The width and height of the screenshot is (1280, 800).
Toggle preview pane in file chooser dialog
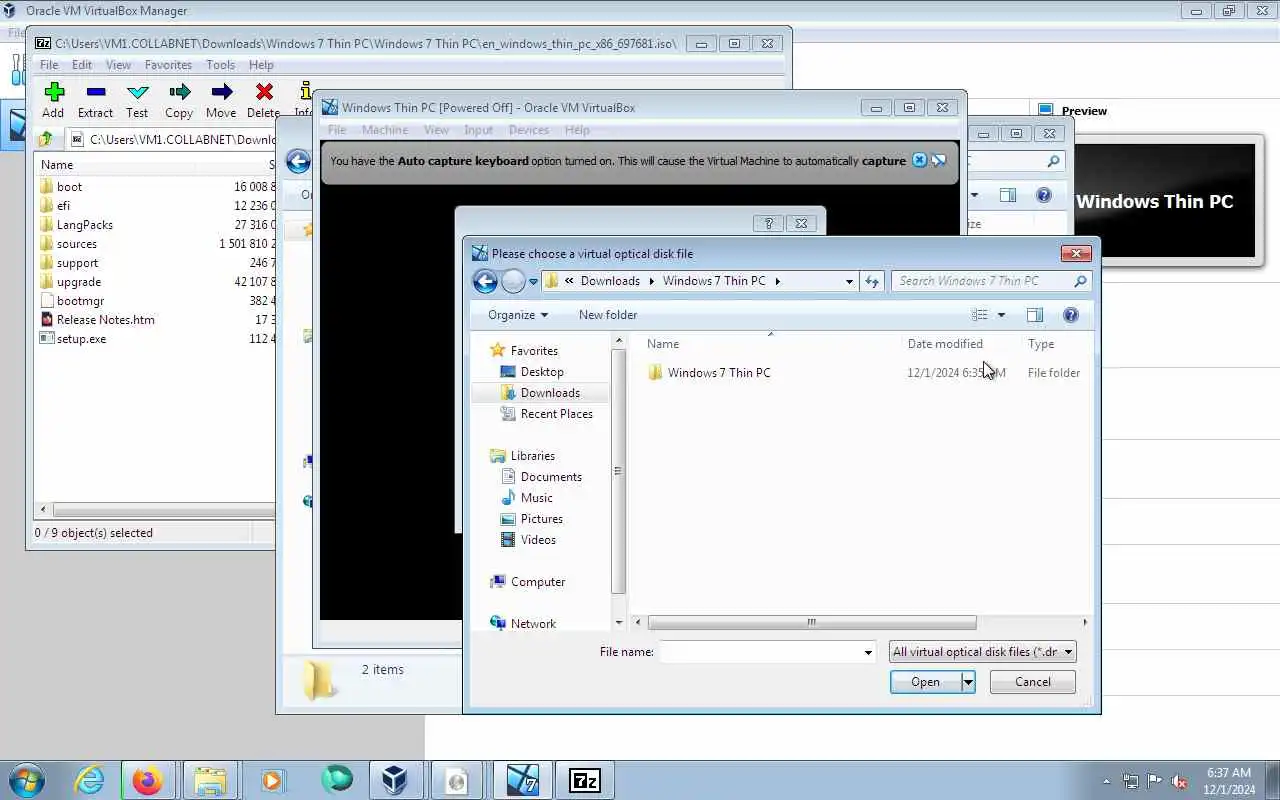click(1035, 315)
